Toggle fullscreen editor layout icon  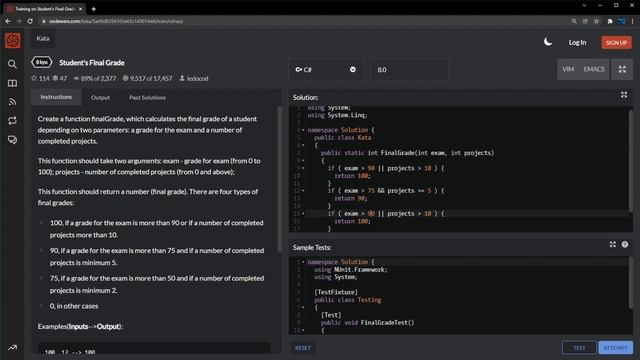622,69
